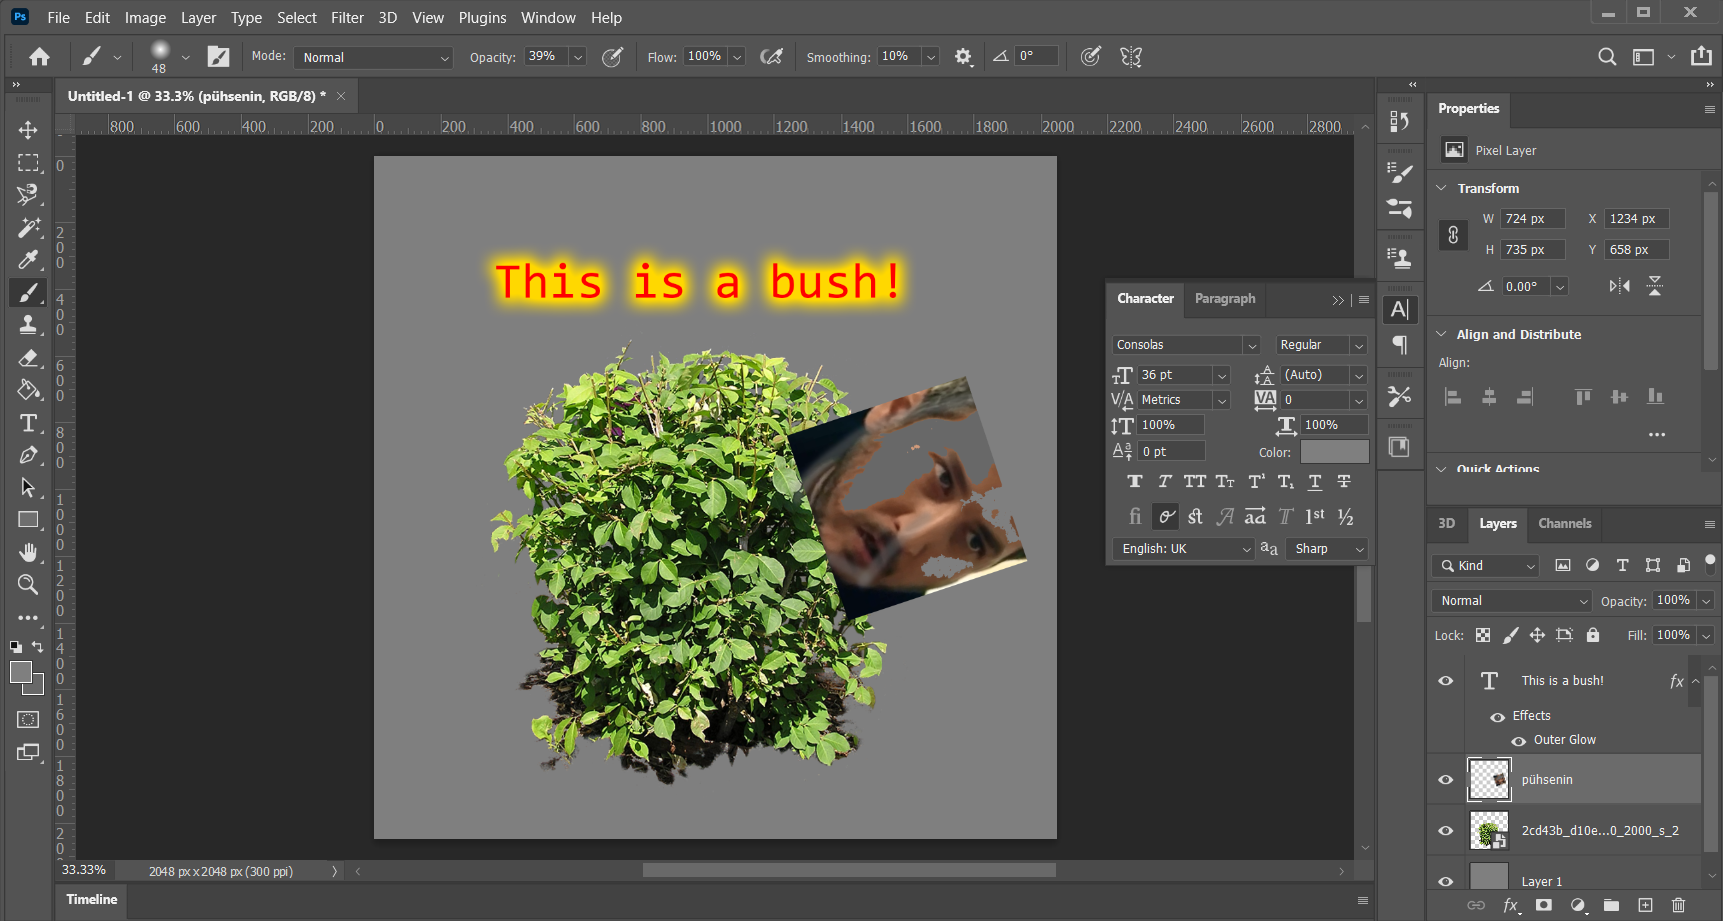Select the Magic Wand tool
This screenshot has height=921, width=1723.
pyautogui.click(x=28, y=228)
